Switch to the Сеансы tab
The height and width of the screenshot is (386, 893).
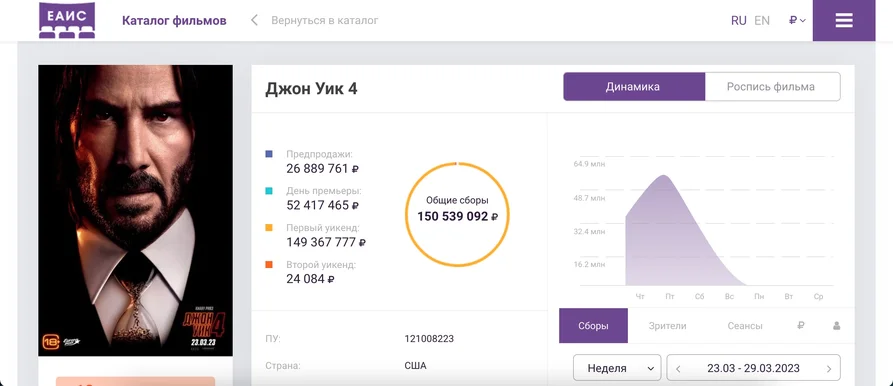(745, 326)
